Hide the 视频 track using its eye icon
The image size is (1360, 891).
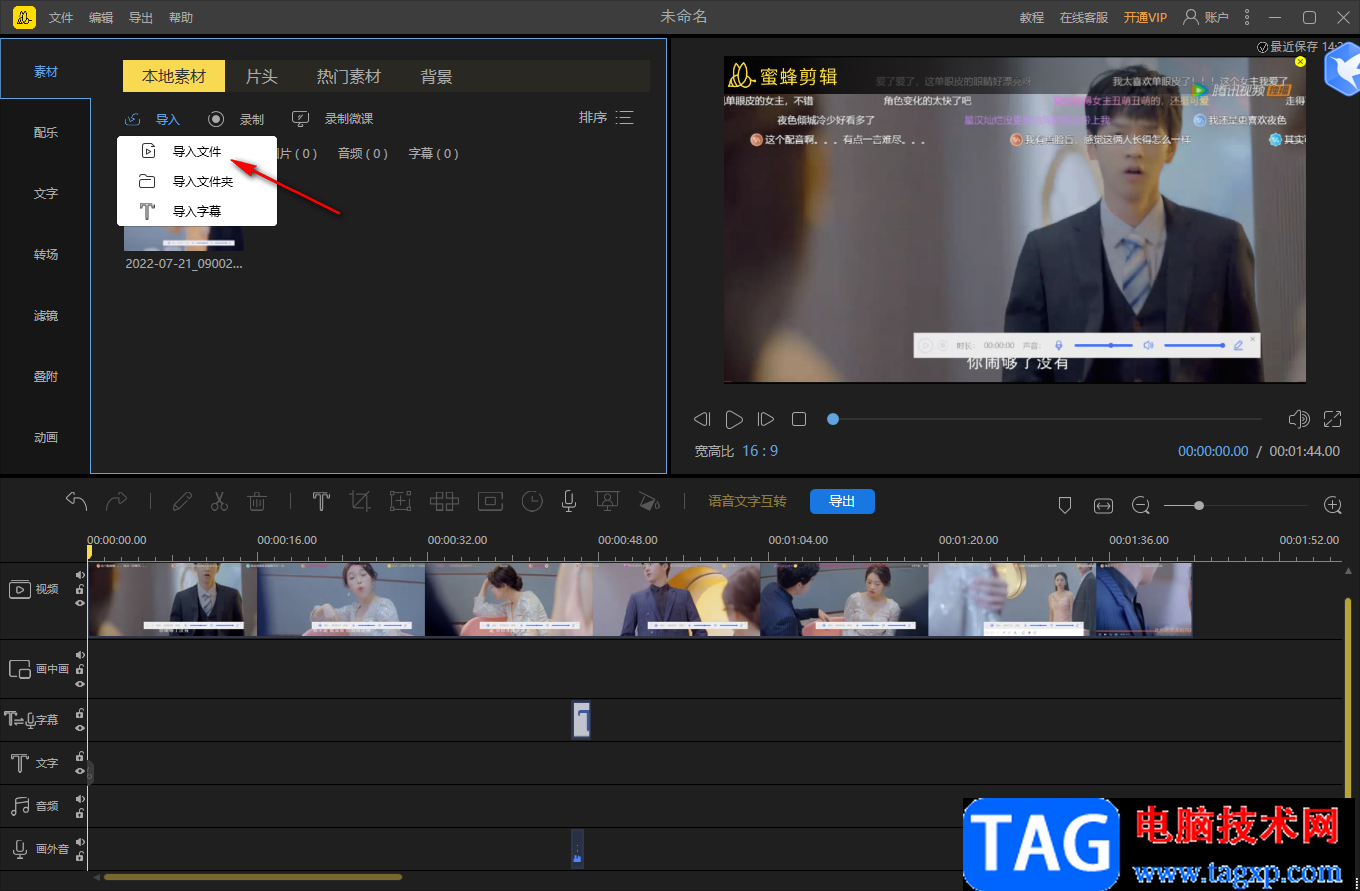[x=80, y=603]
